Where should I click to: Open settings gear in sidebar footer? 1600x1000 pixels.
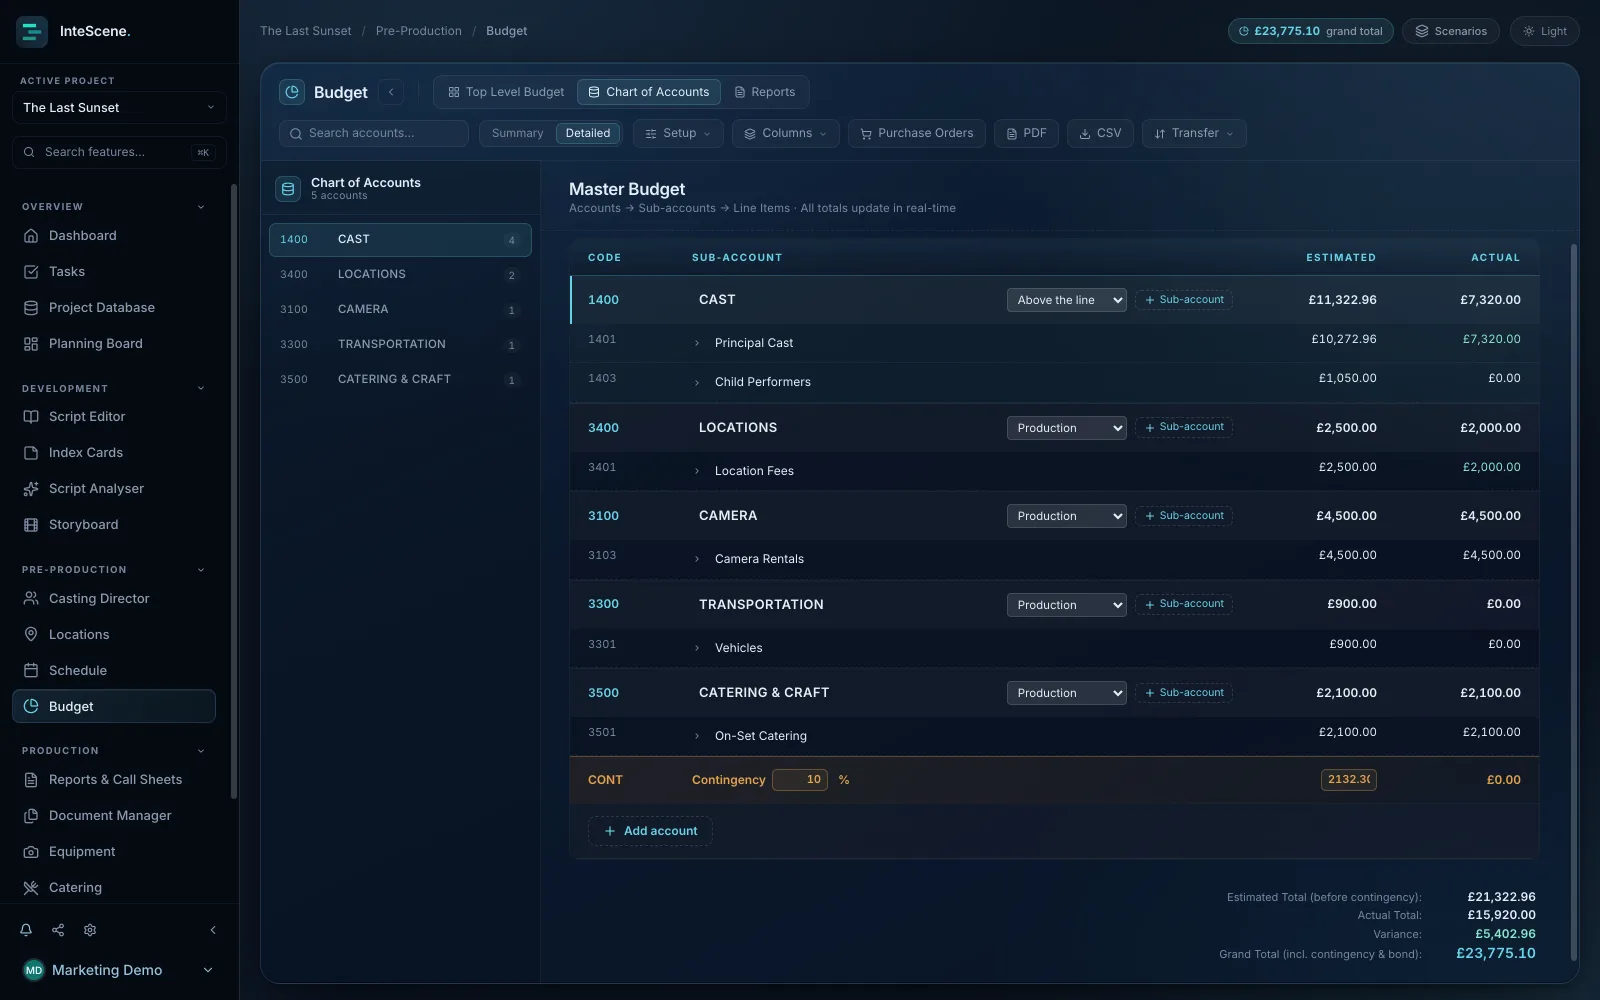90,930
